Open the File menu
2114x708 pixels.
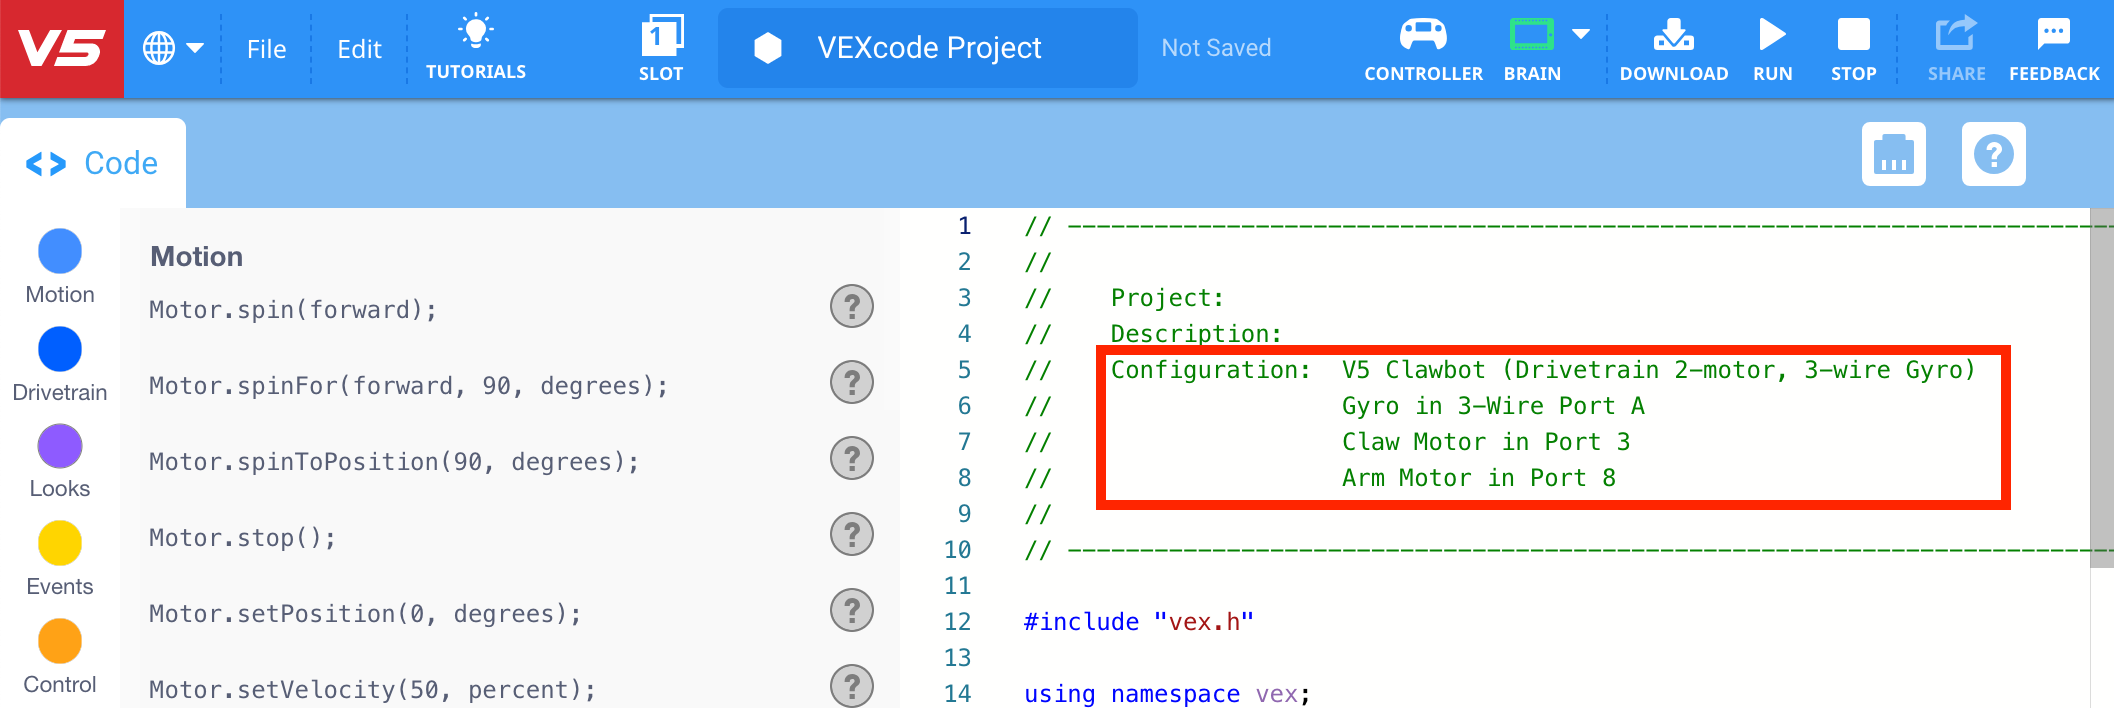pyautogui.click(x=265, y=48)
